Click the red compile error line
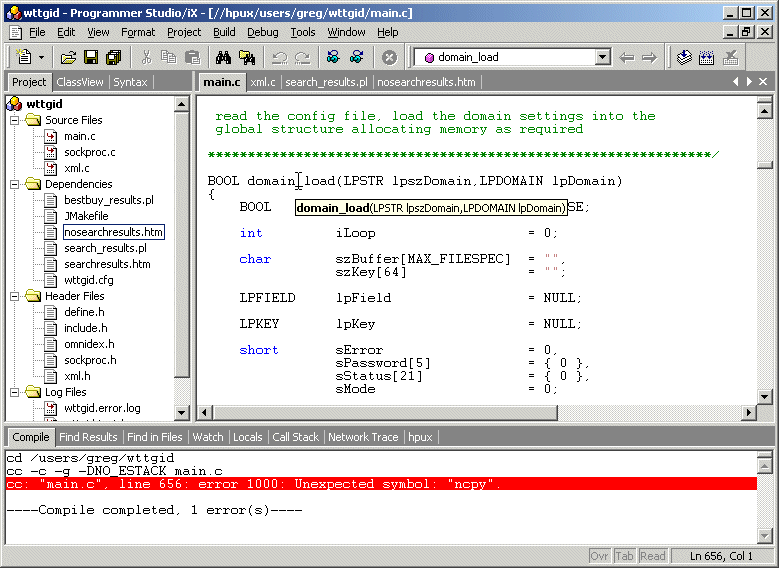 tap(381, 484)
